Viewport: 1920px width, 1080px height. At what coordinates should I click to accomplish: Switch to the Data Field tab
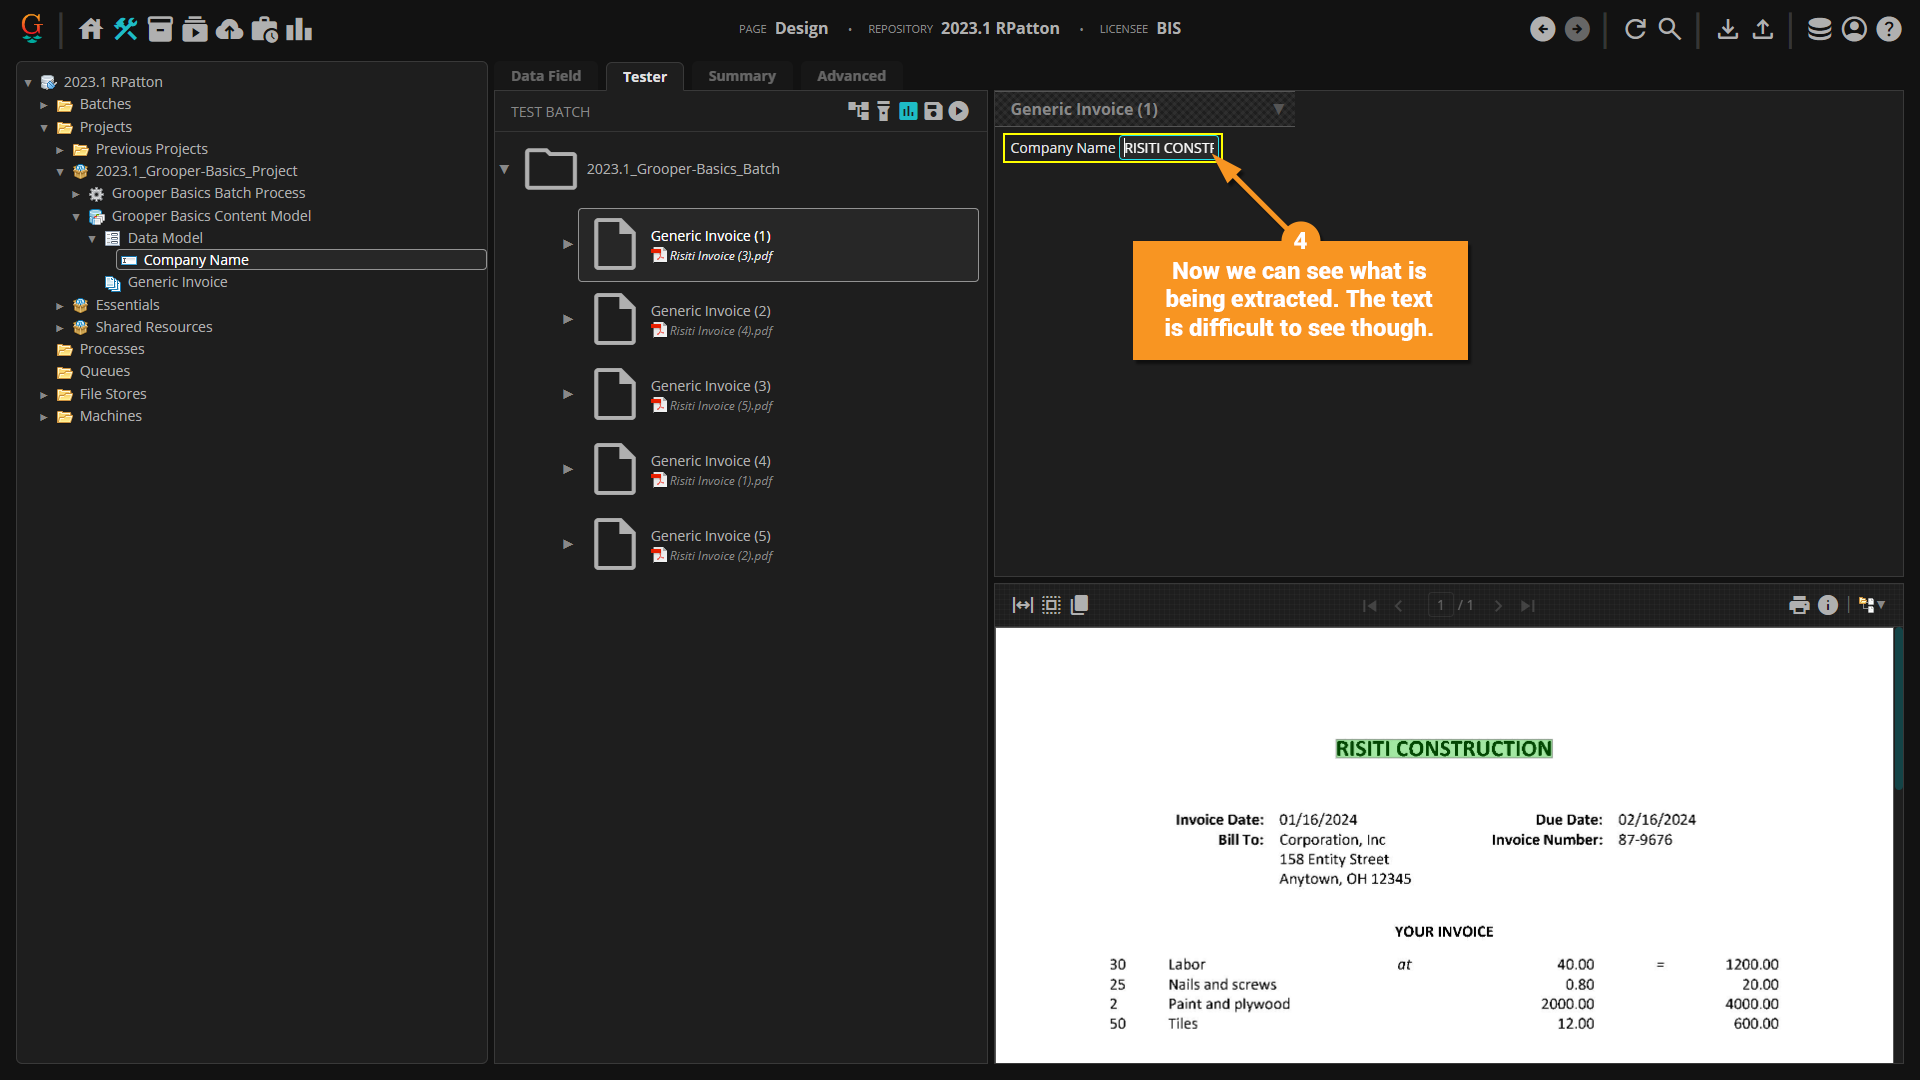pyautogui.click(x=545, y=76)
